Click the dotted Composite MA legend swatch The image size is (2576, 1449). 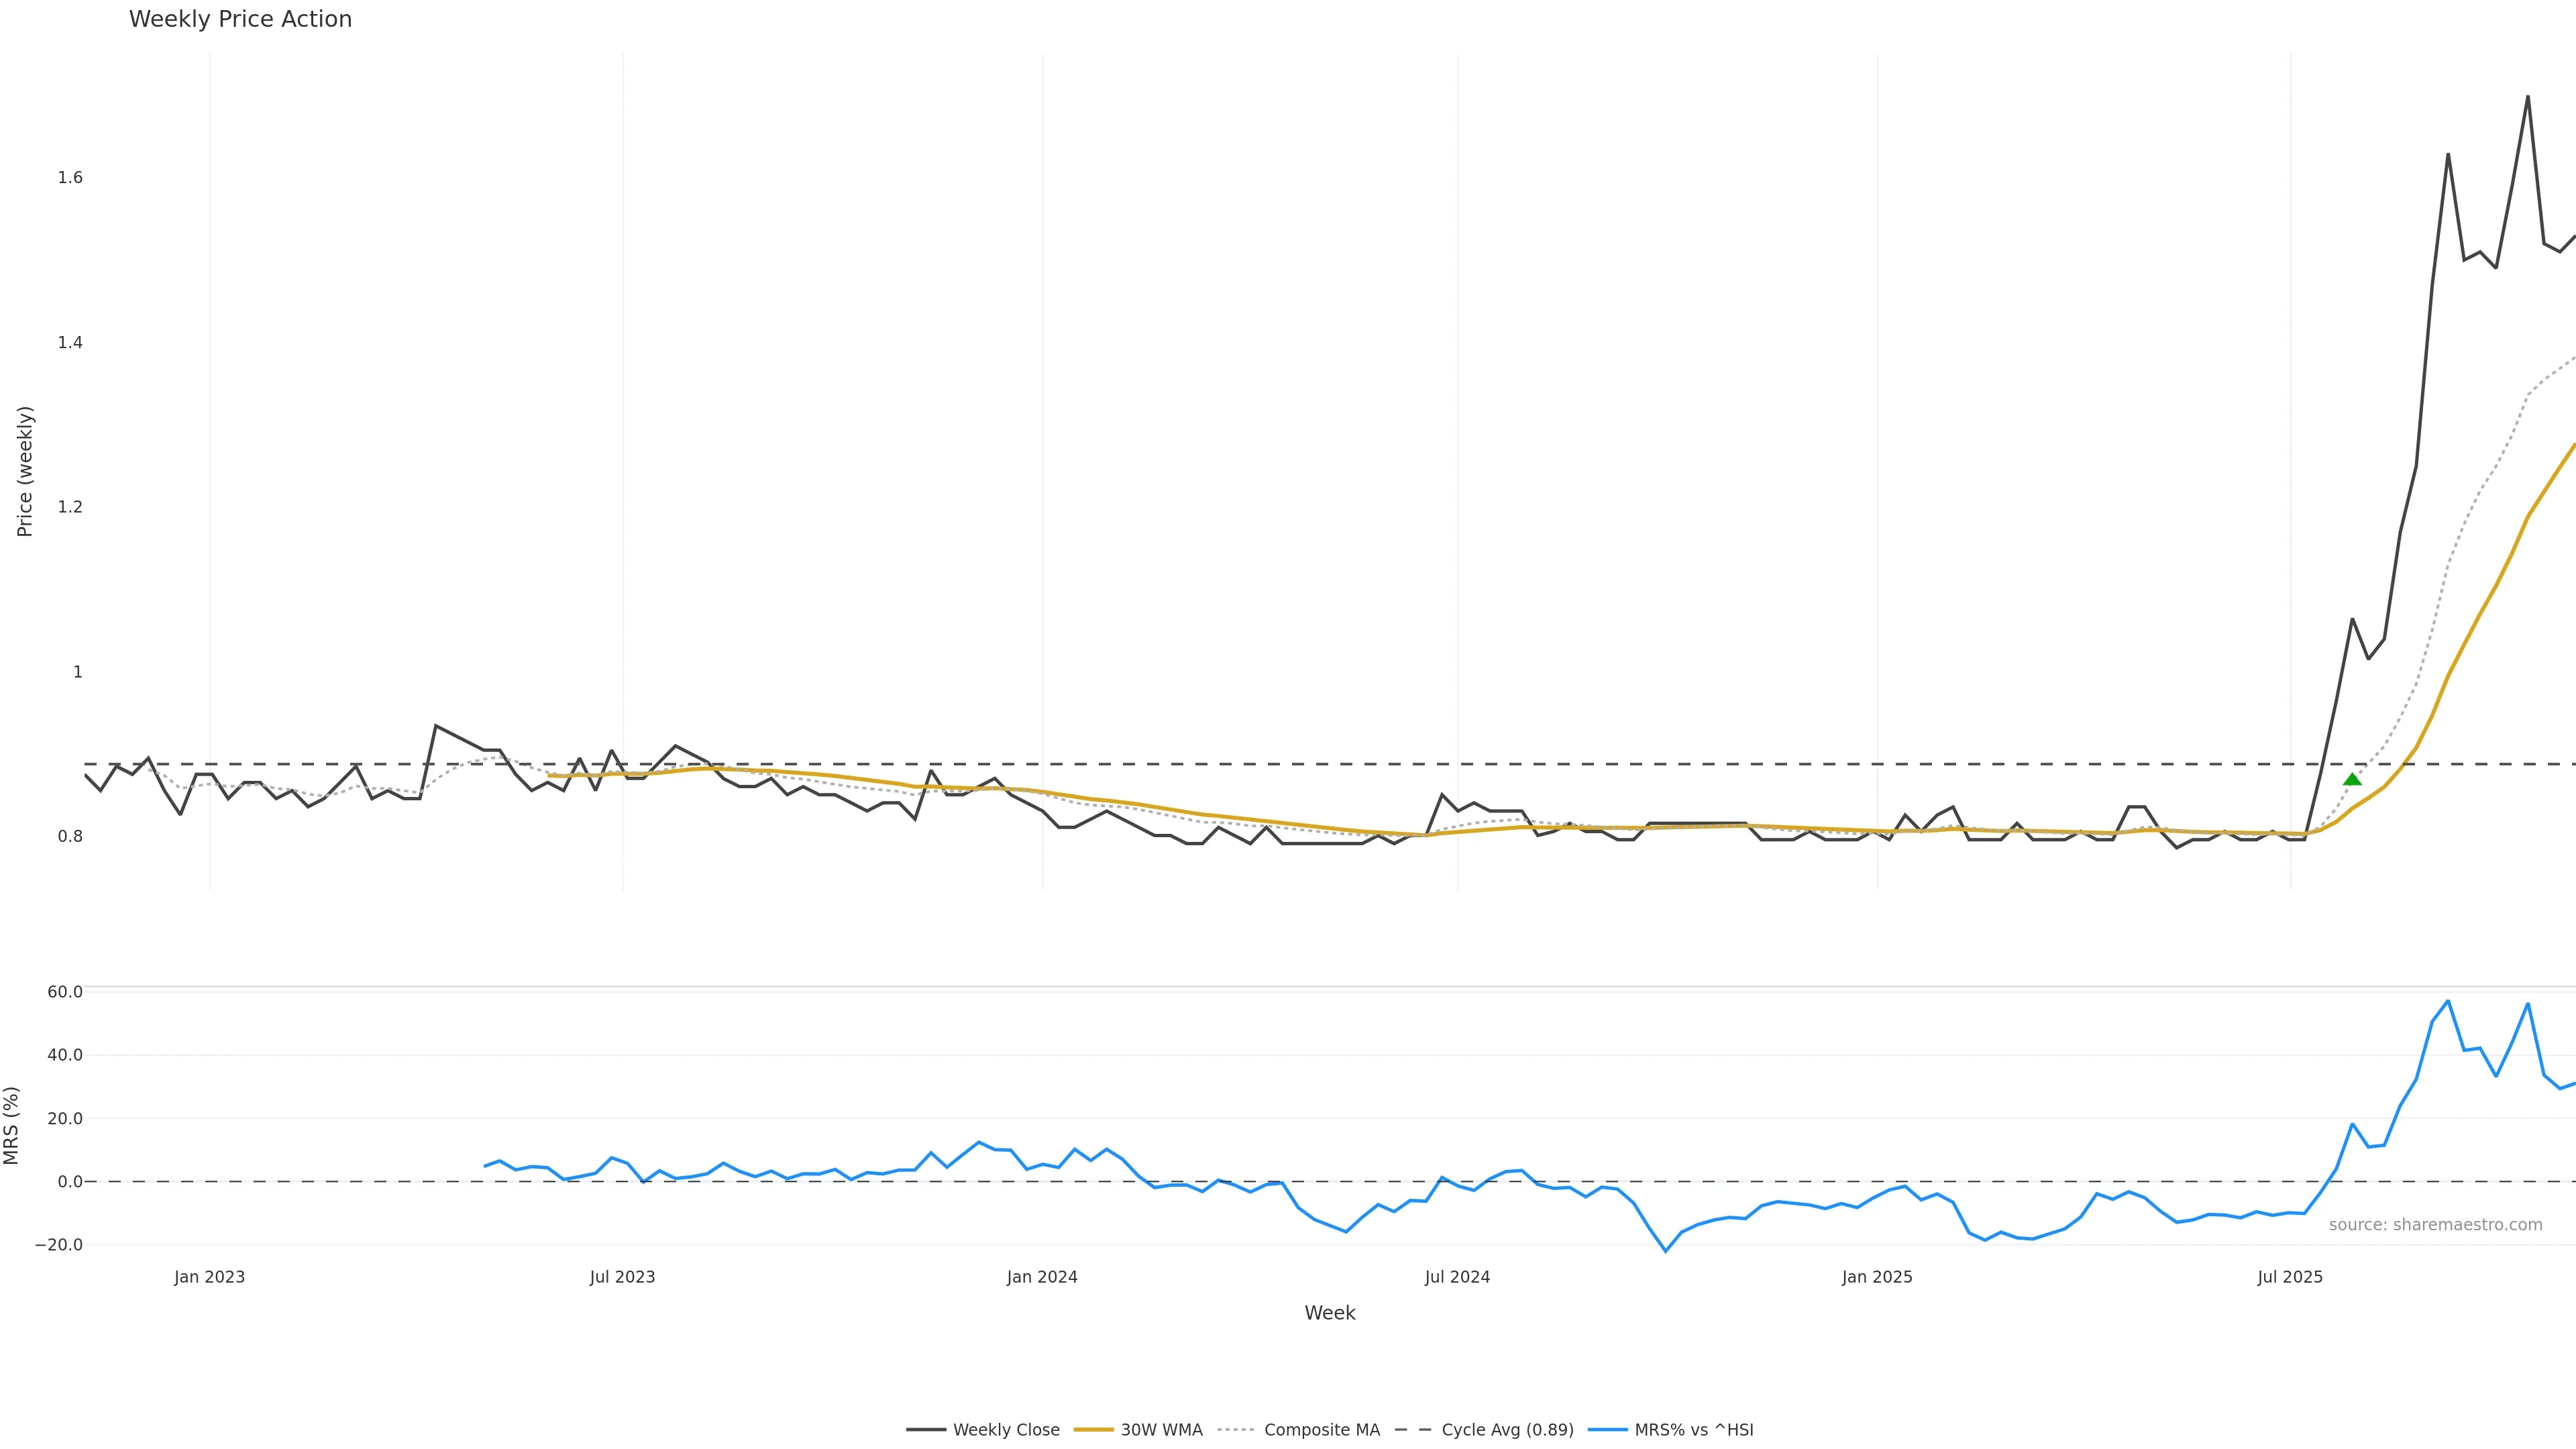[1237, 1430]
